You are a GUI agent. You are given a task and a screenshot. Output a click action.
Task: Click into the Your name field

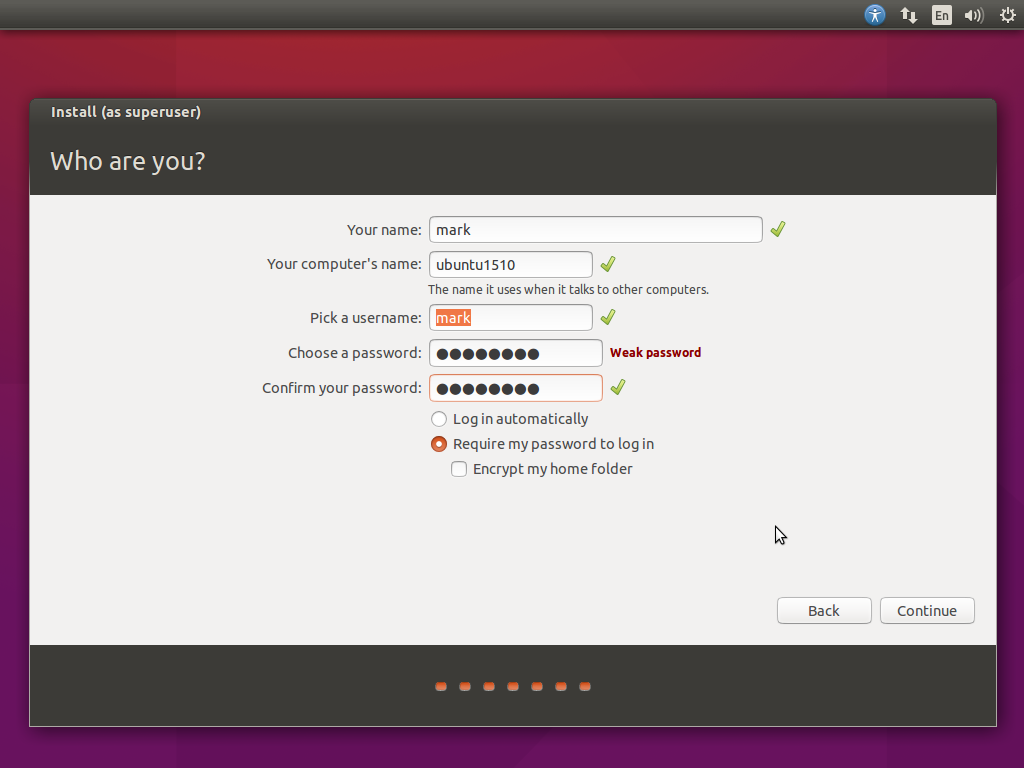595,229
